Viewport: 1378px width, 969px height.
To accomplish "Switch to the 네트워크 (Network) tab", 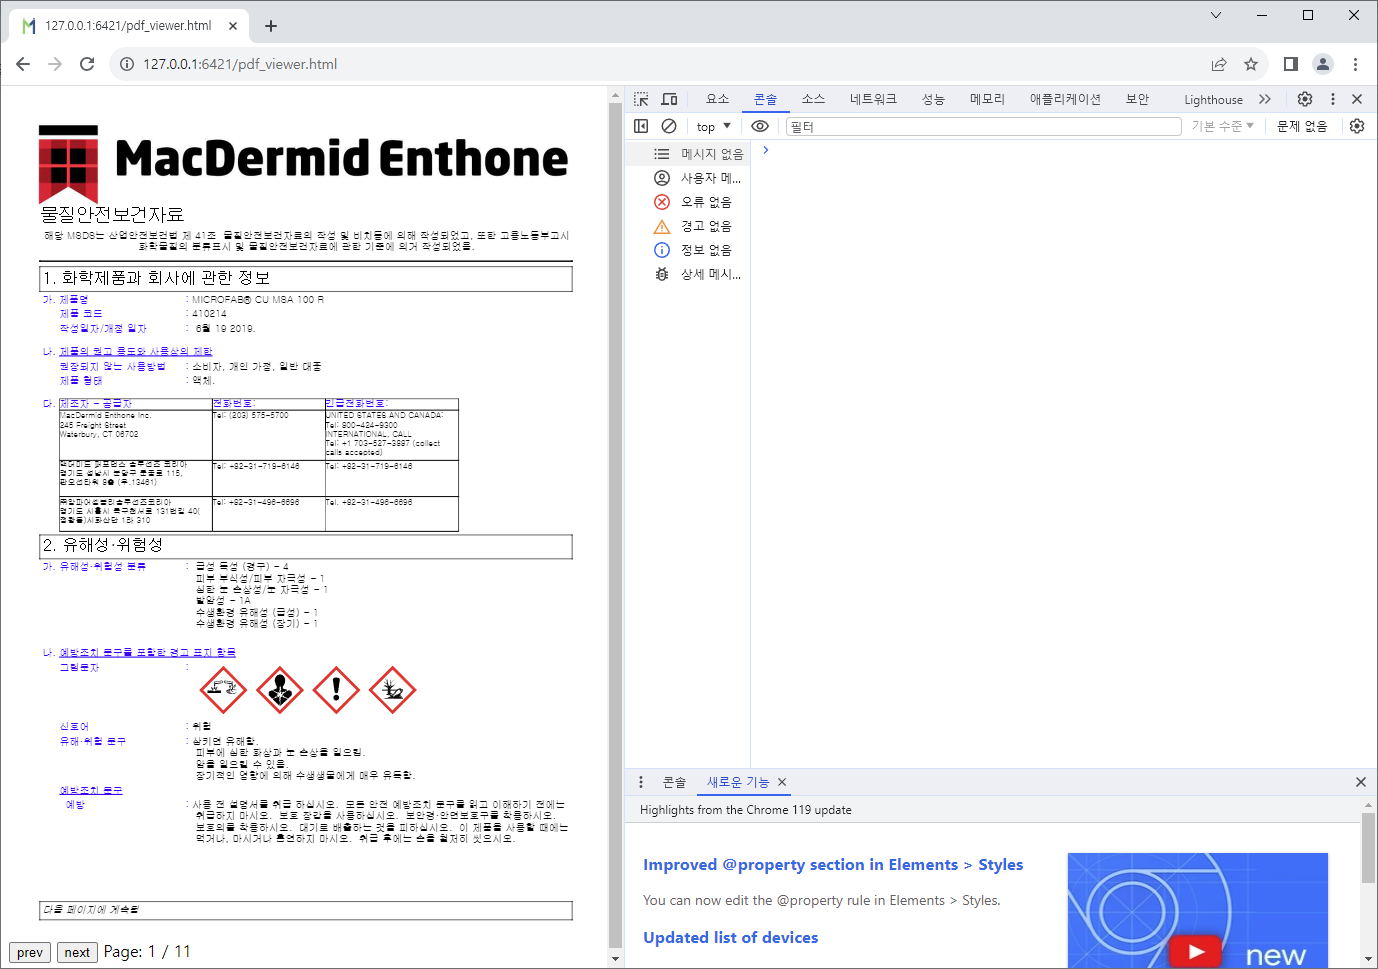I will click(873, 99).
